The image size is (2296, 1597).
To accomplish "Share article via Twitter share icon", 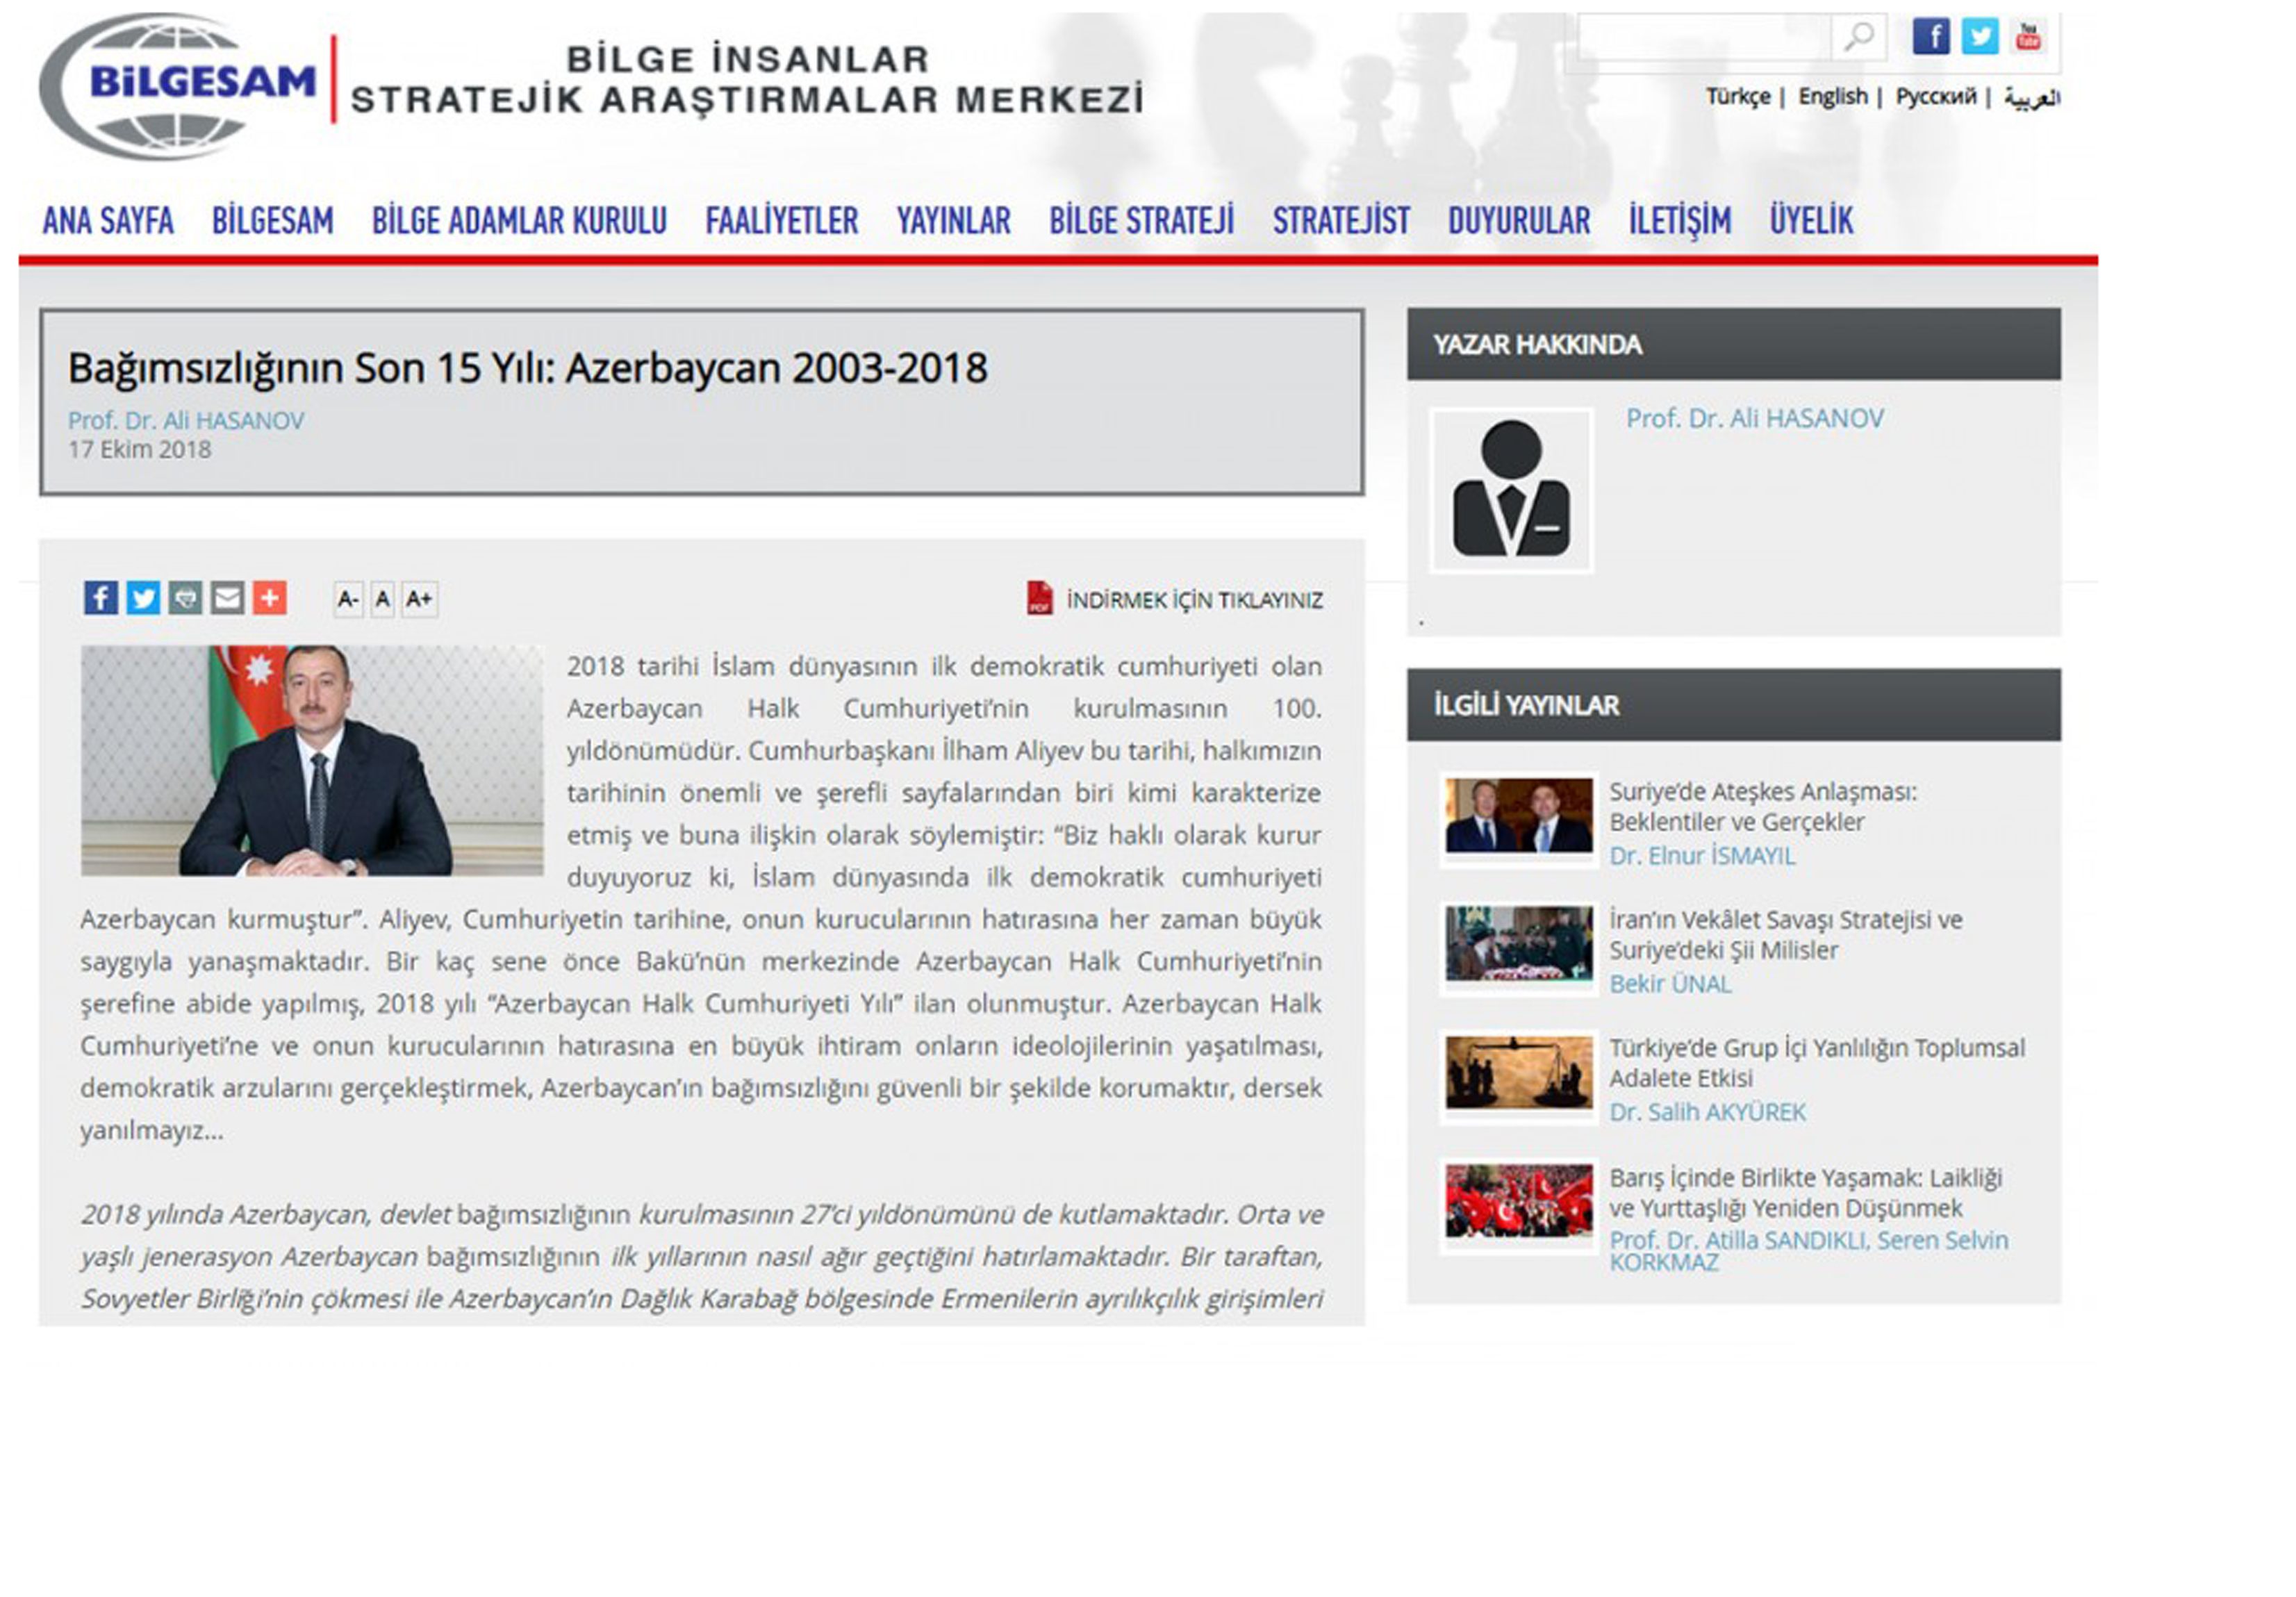I will tap(143, 598).
